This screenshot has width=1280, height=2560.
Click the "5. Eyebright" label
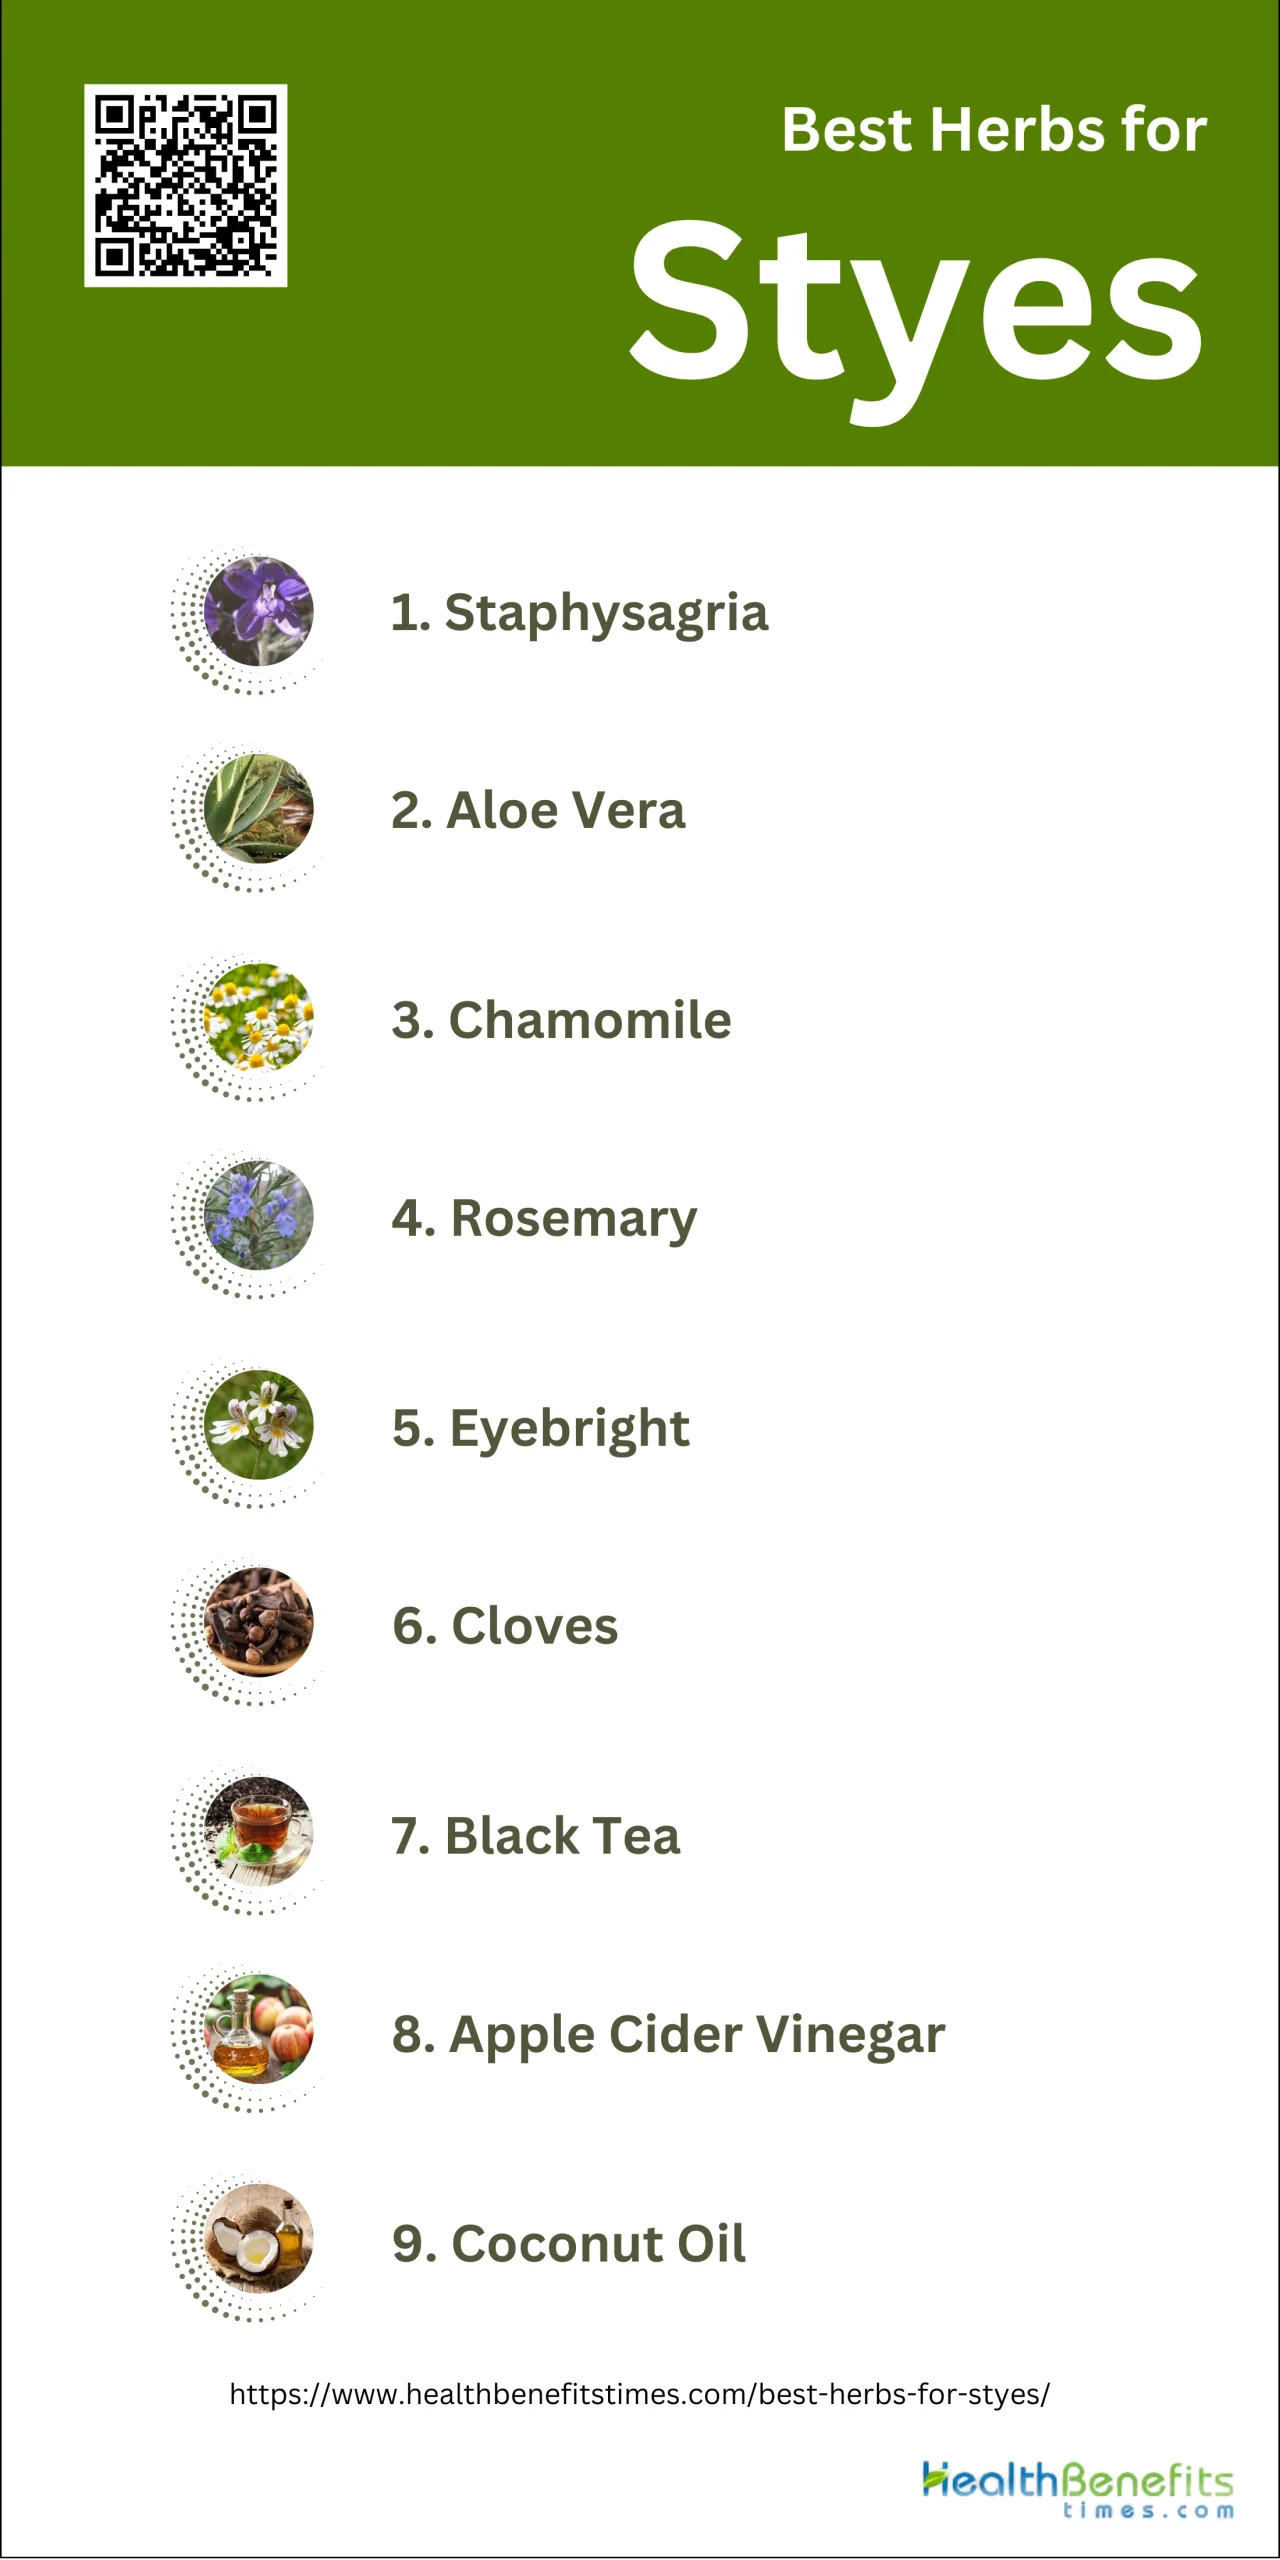click(x=540, y=1428)
